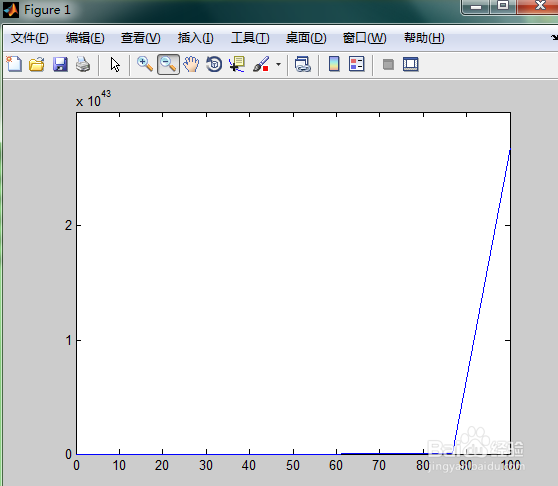Screen dimensions: 558x486
Task: Expand the 插入(I) menu
Action: (195, 38)
